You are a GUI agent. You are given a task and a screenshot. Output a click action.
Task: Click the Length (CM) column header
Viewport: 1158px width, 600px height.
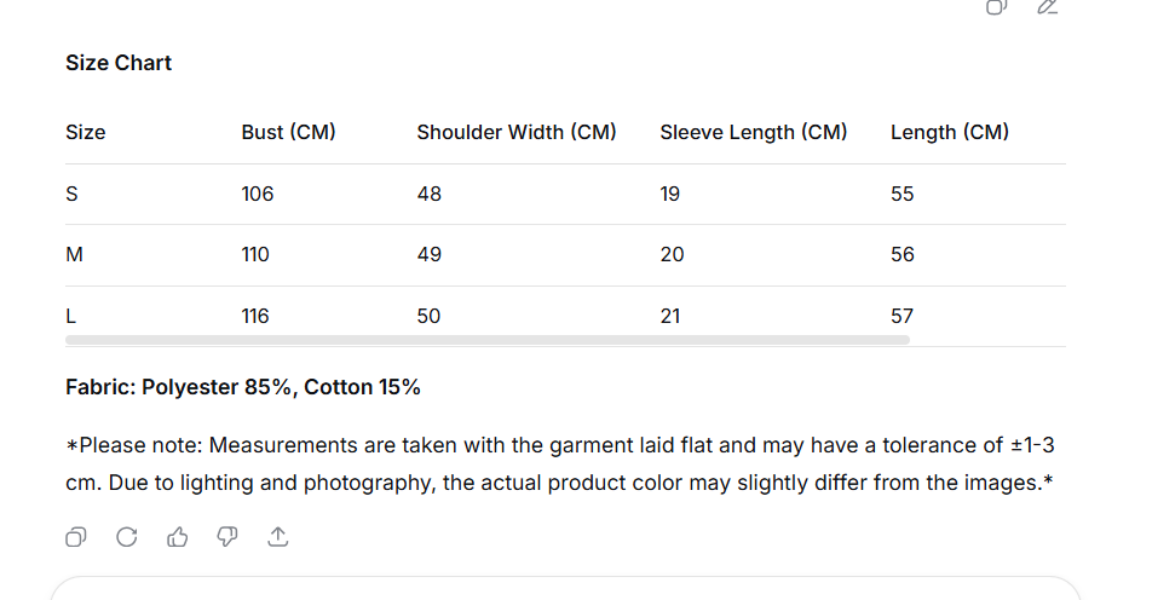[949, 132]
